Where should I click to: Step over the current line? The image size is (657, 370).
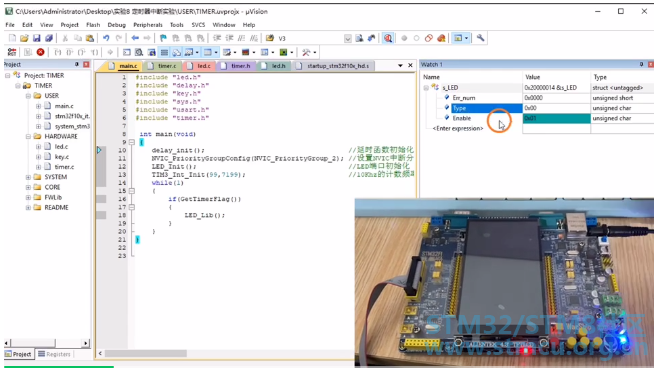[70, 52]
